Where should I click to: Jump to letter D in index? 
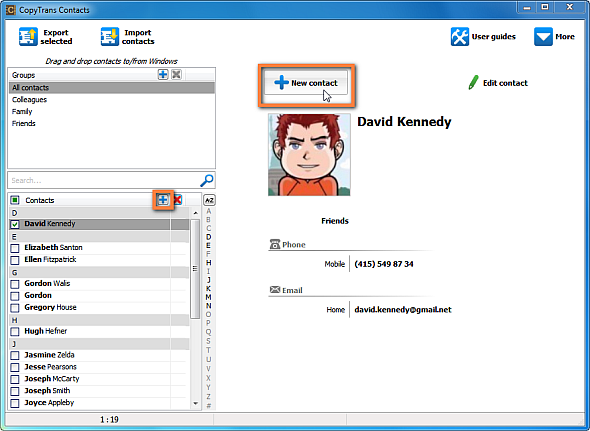[x=208, y=237]
